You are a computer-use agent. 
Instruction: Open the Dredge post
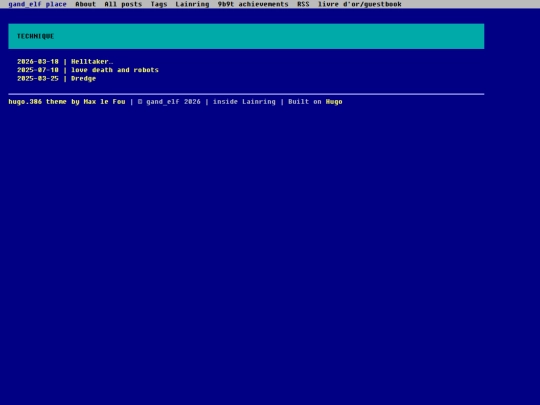tap(83, 79)
